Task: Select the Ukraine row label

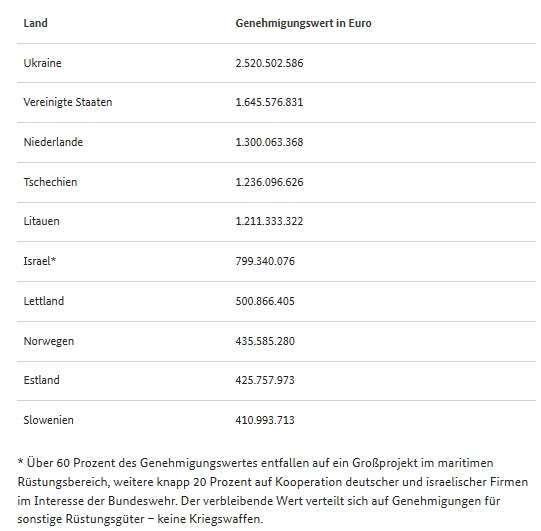Action: [x=42, y=63]
